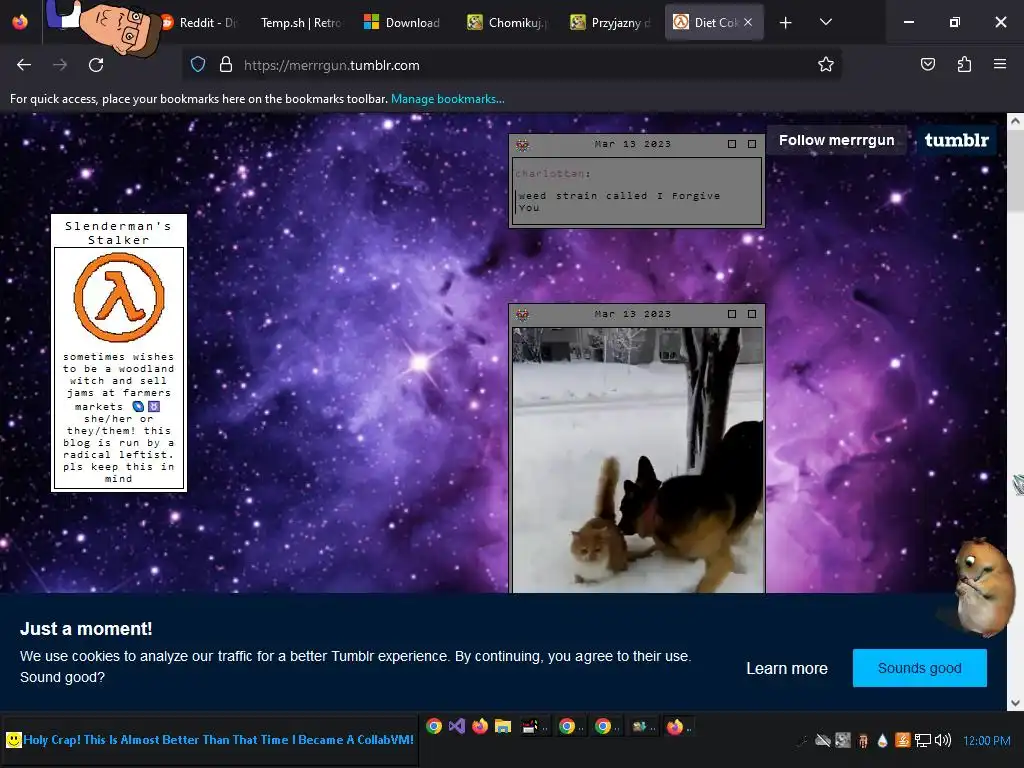Click the page scrollbar up arrow
The height and width of the screenshot is (768, 1024).
coord(1015,121)
